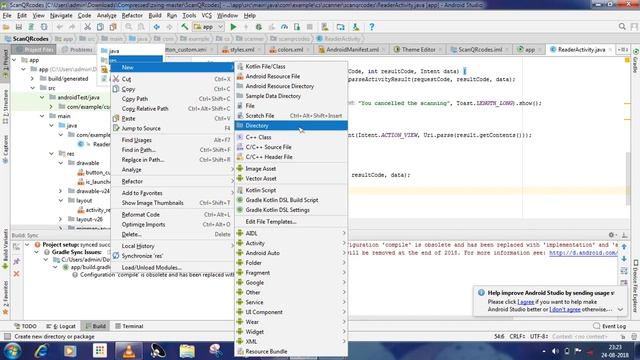Open the Event Log button

609,326
